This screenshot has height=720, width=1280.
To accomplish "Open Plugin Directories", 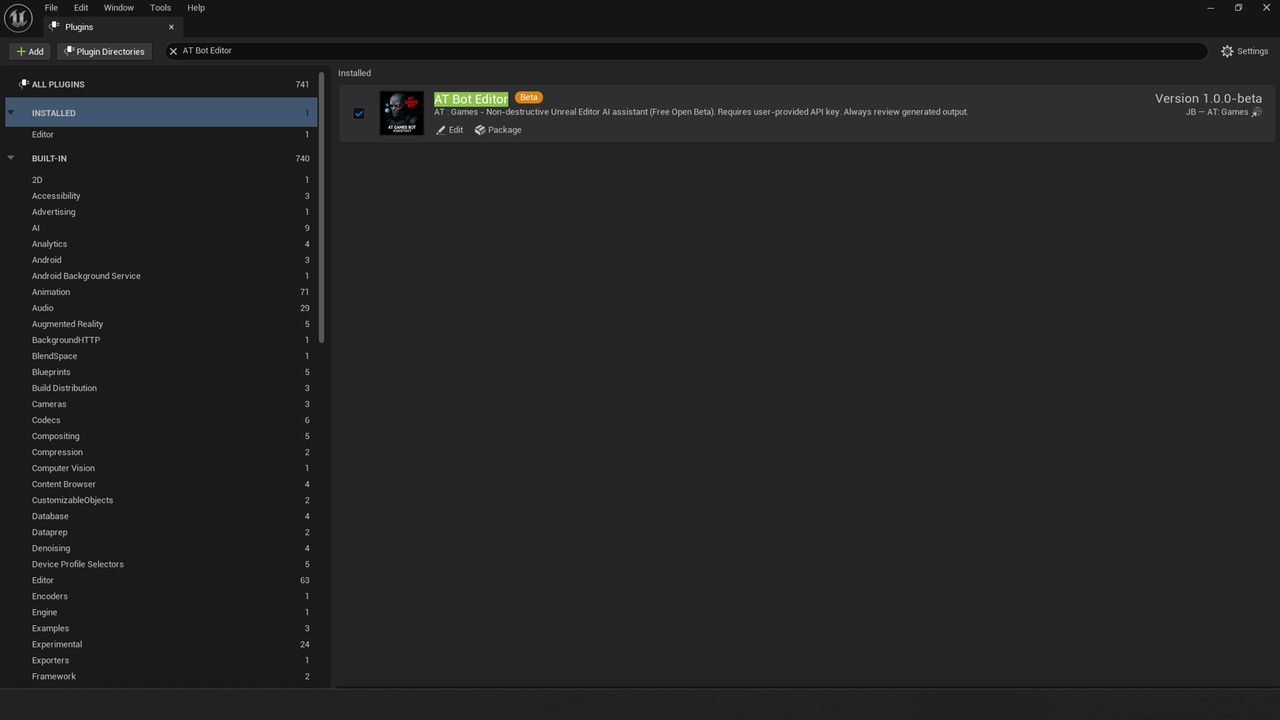I will 105,51.
